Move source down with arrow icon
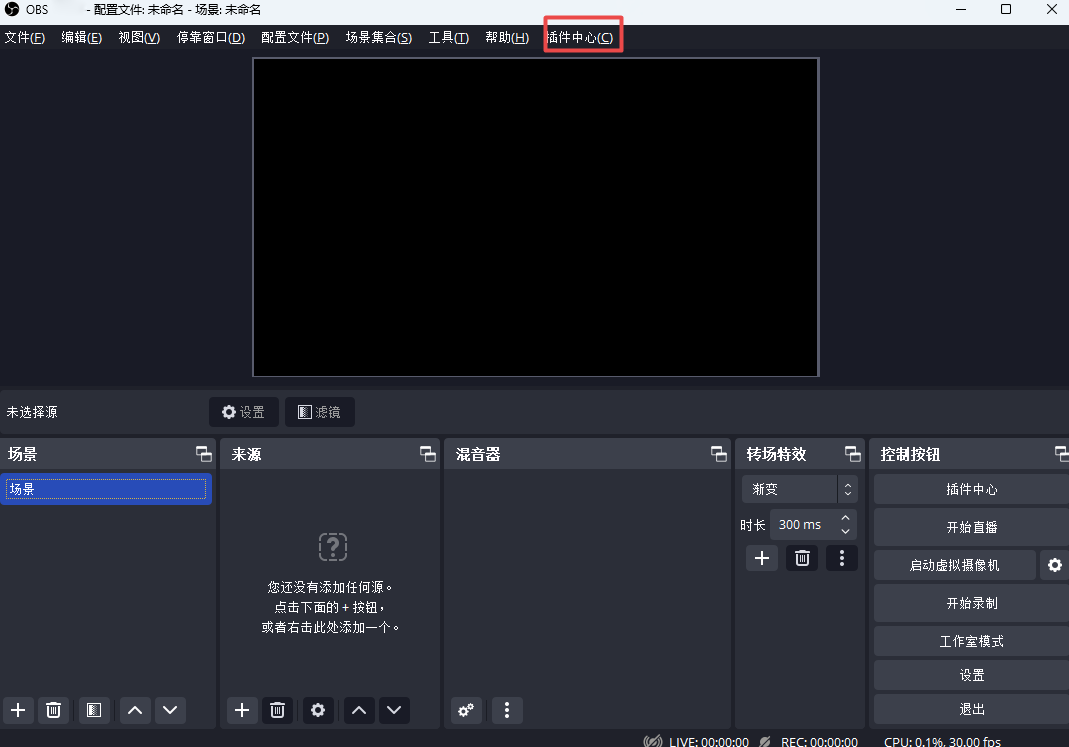The image size is (1069, 747). coord(394,710)
